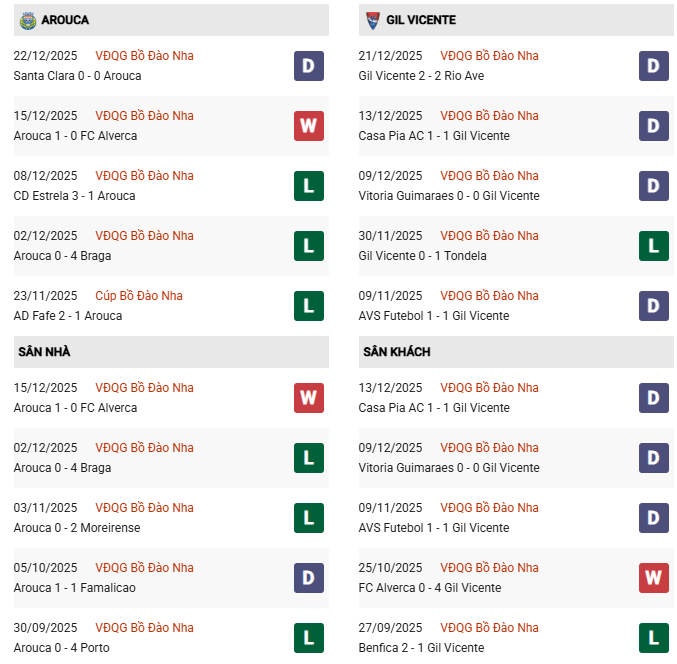This screenshot has width=677, height=664.
Task: Click the D badge for Arouca vs Famalicao
Action: [x=308, y=578]
